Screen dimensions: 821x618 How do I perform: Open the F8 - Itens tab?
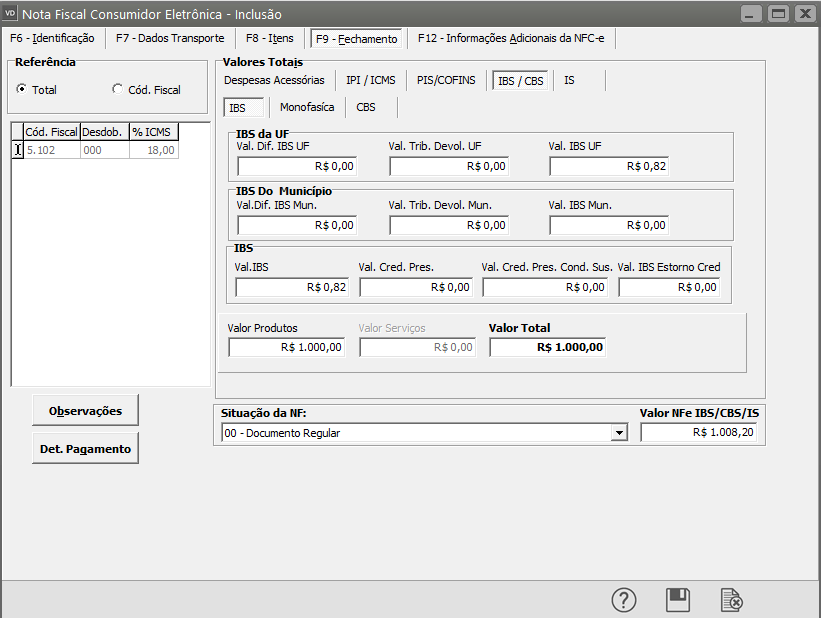point(270,39)
